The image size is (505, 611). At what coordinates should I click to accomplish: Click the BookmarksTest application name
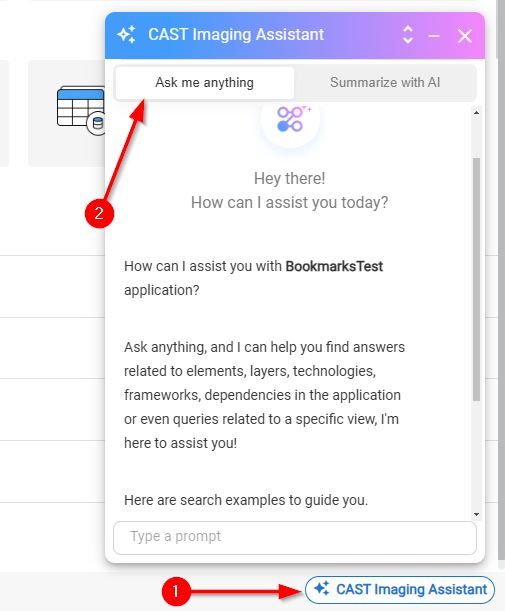334,266
